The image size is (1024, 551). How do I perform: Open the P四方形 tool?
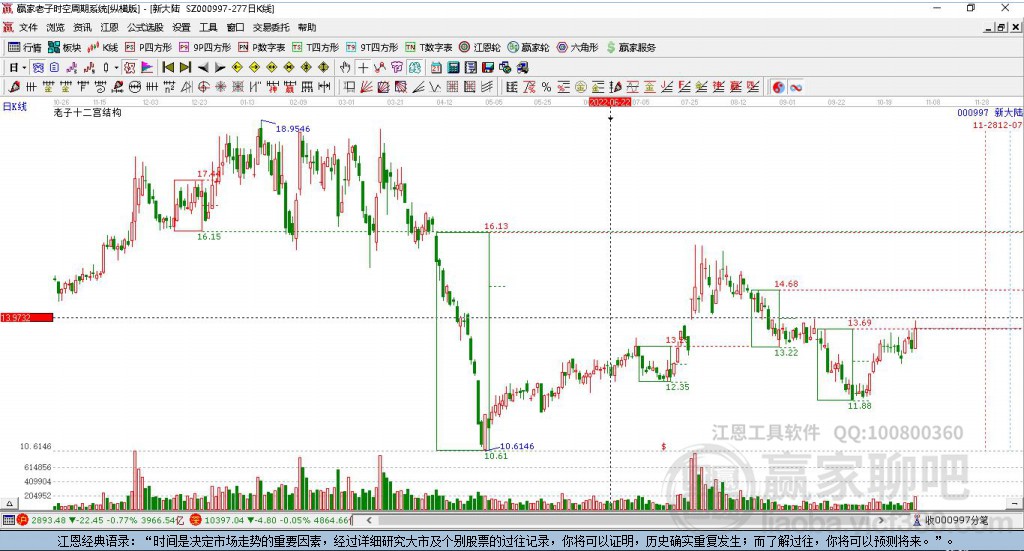coord(148,48)
